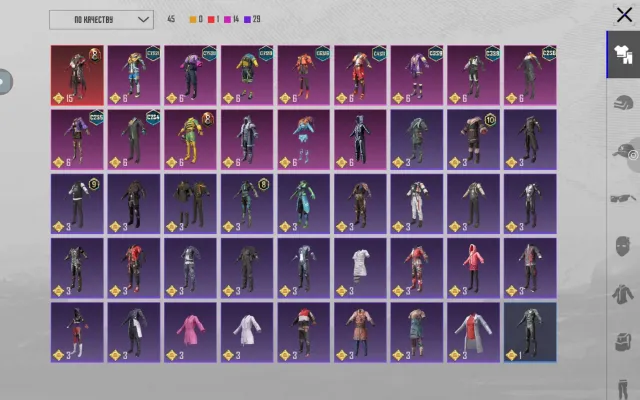This screenshot has height=400, width=640.
Task: Select the short white dress outfit
Action: pos(360,268)
